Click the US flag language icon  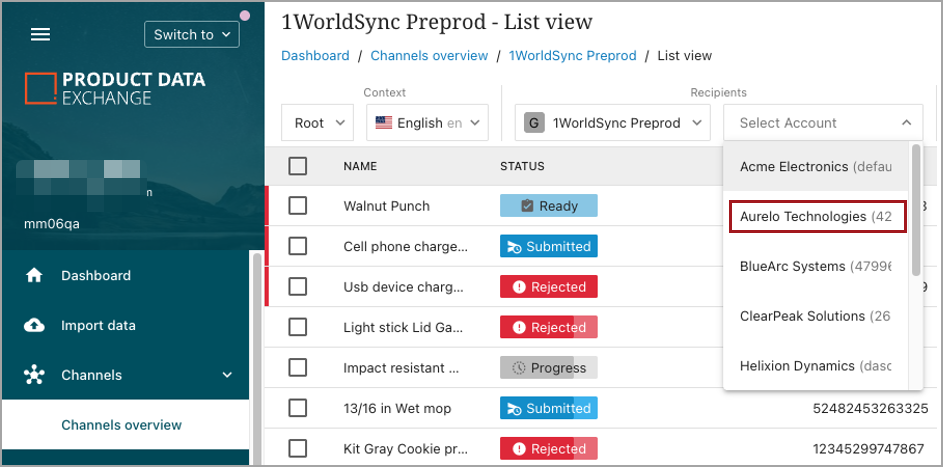pos(384,123)
